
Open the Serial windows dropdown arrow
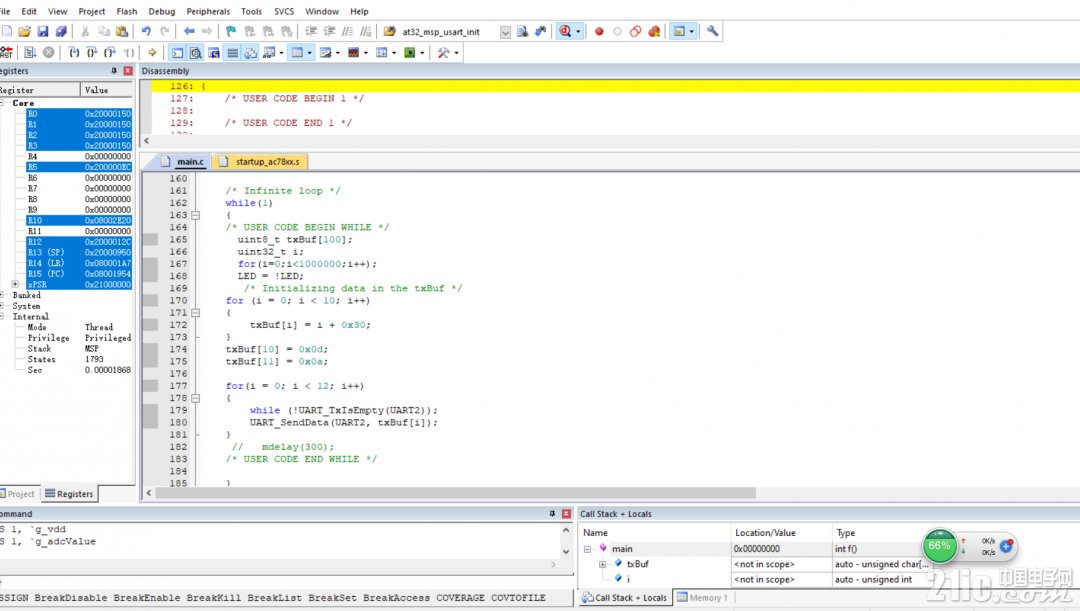[x=338, y=52]
